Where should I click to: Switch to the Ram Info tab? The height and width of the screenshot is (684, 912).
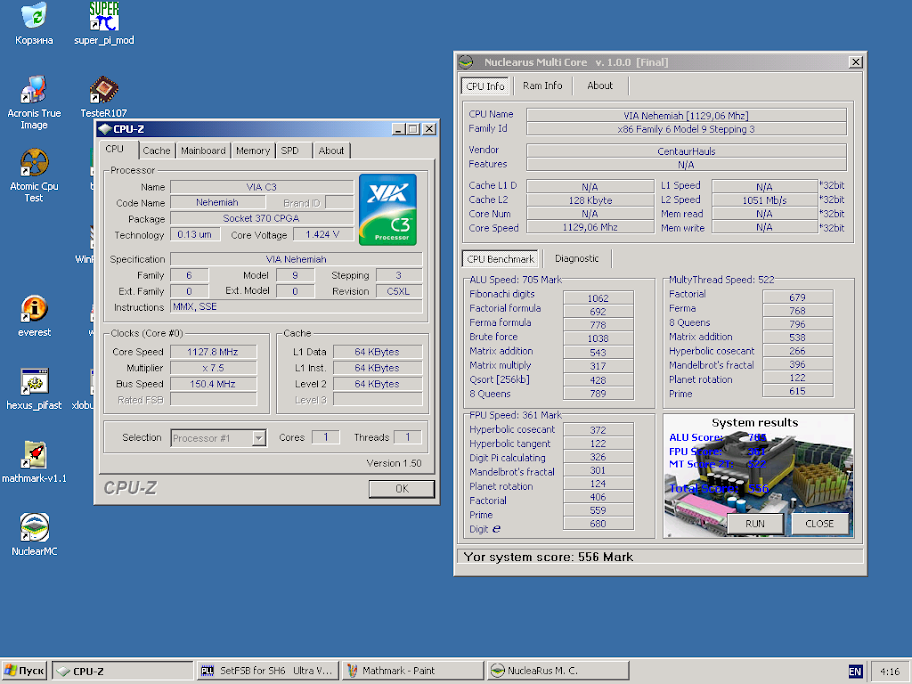tap(543, 86)
